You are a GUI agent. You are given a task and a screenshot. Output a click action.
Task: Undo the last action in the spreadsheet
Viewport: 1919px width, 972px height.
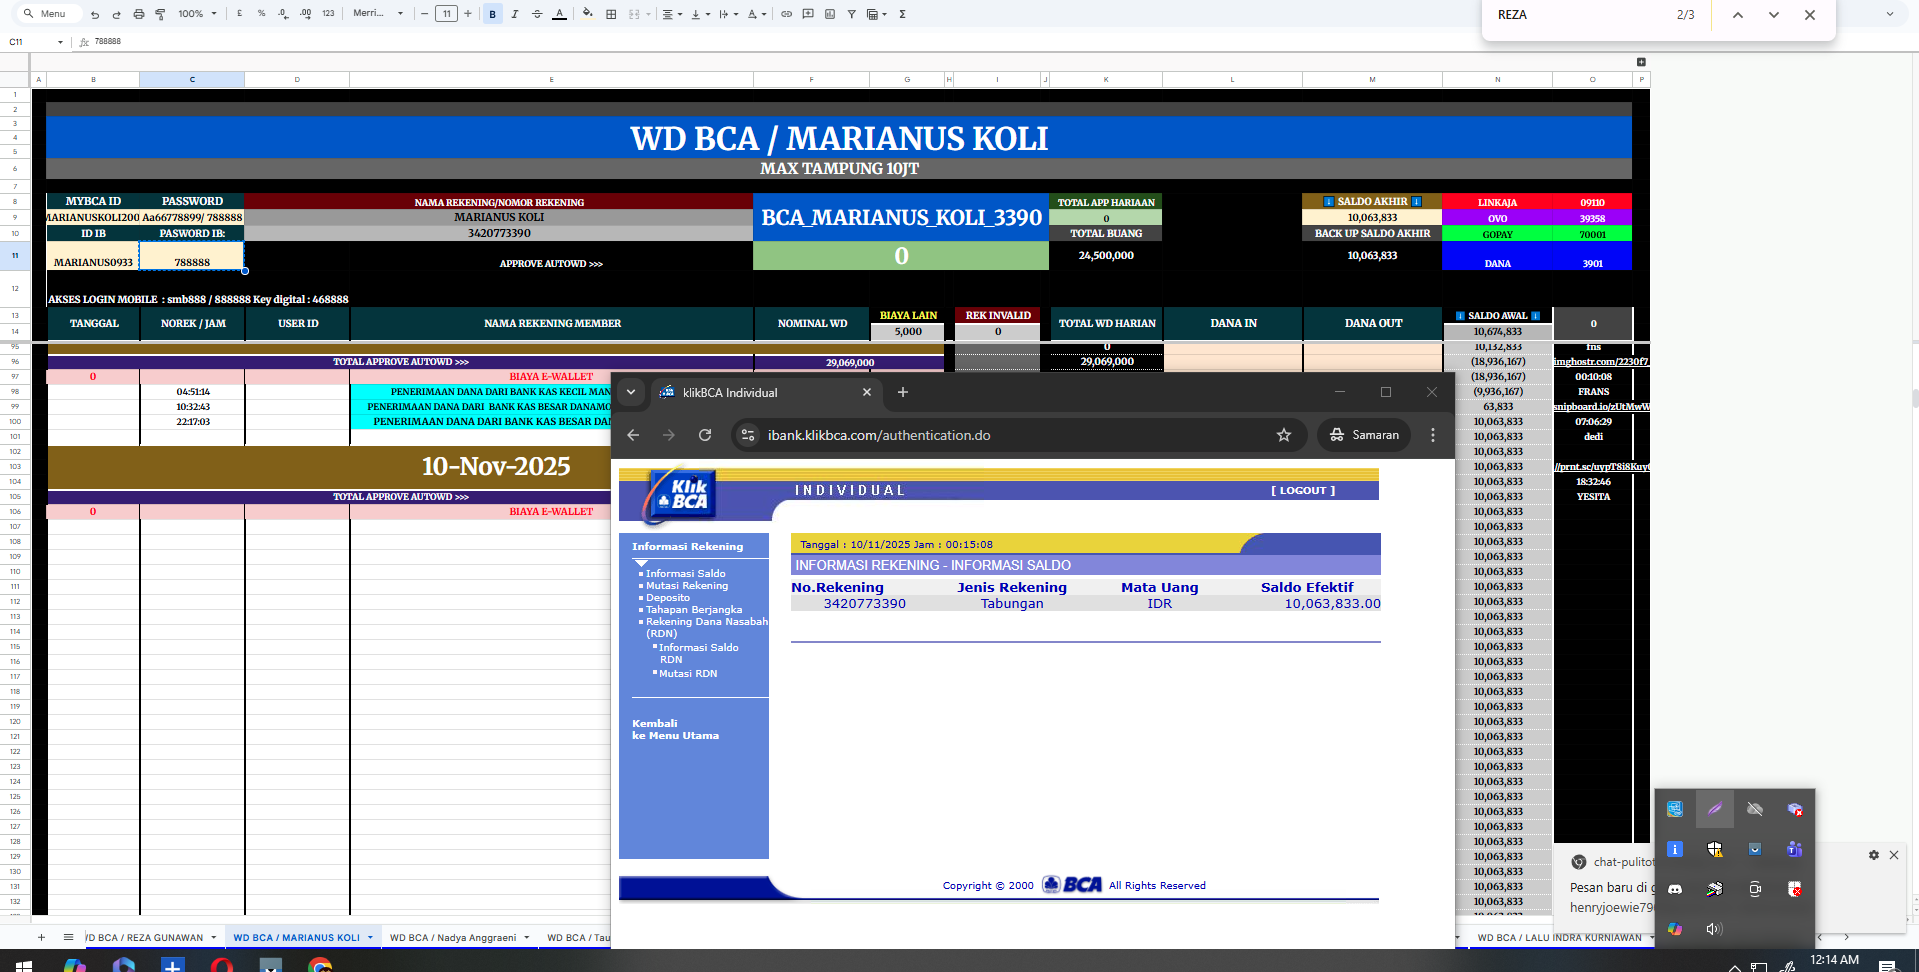click(95, 14)
